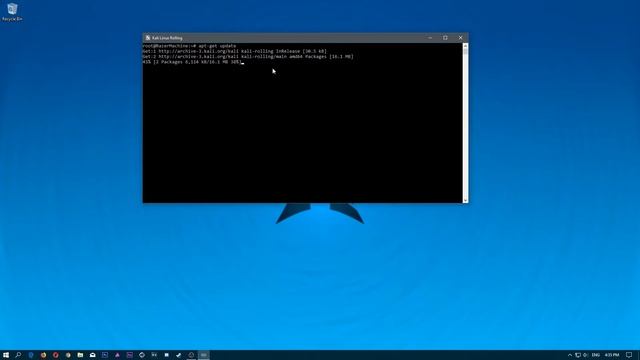The image size is (640, 360).
Task: Click the terminal scrollbar down arrow
Action: (465, 200)
